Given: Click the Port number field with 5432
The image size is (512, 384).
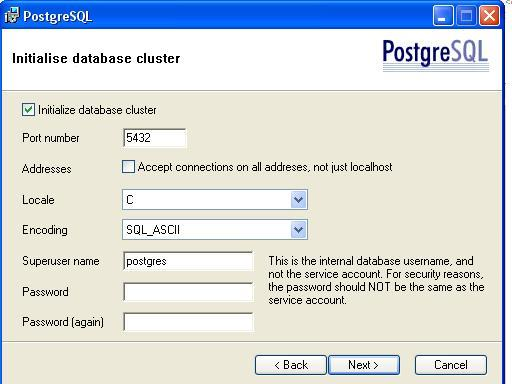Looking at the screenshot, I should (155, 138).
